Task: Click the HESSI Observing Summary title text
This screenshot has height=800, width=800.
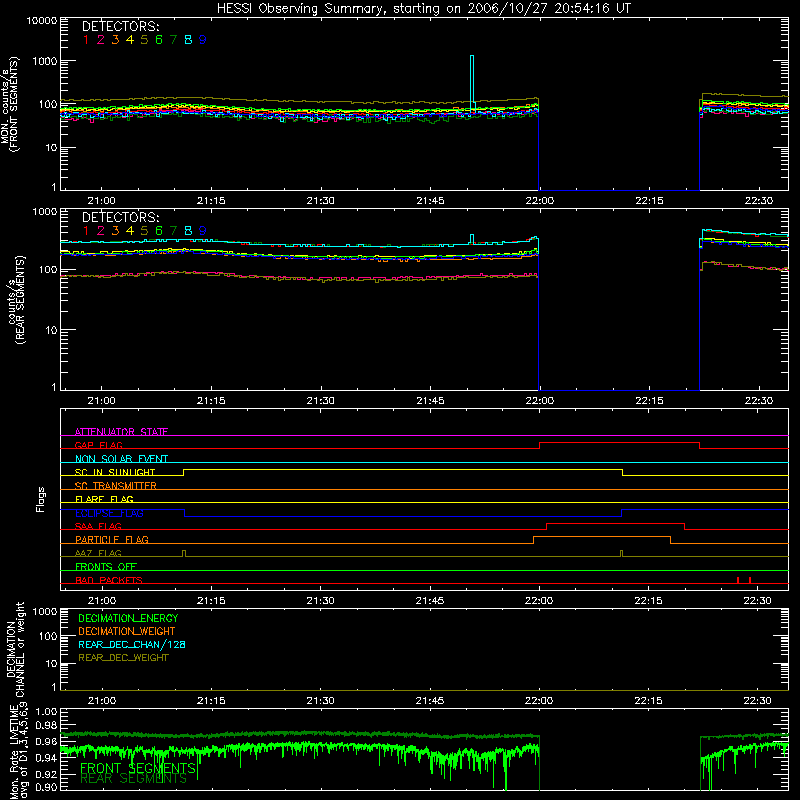Action: (x=423, y=9)
